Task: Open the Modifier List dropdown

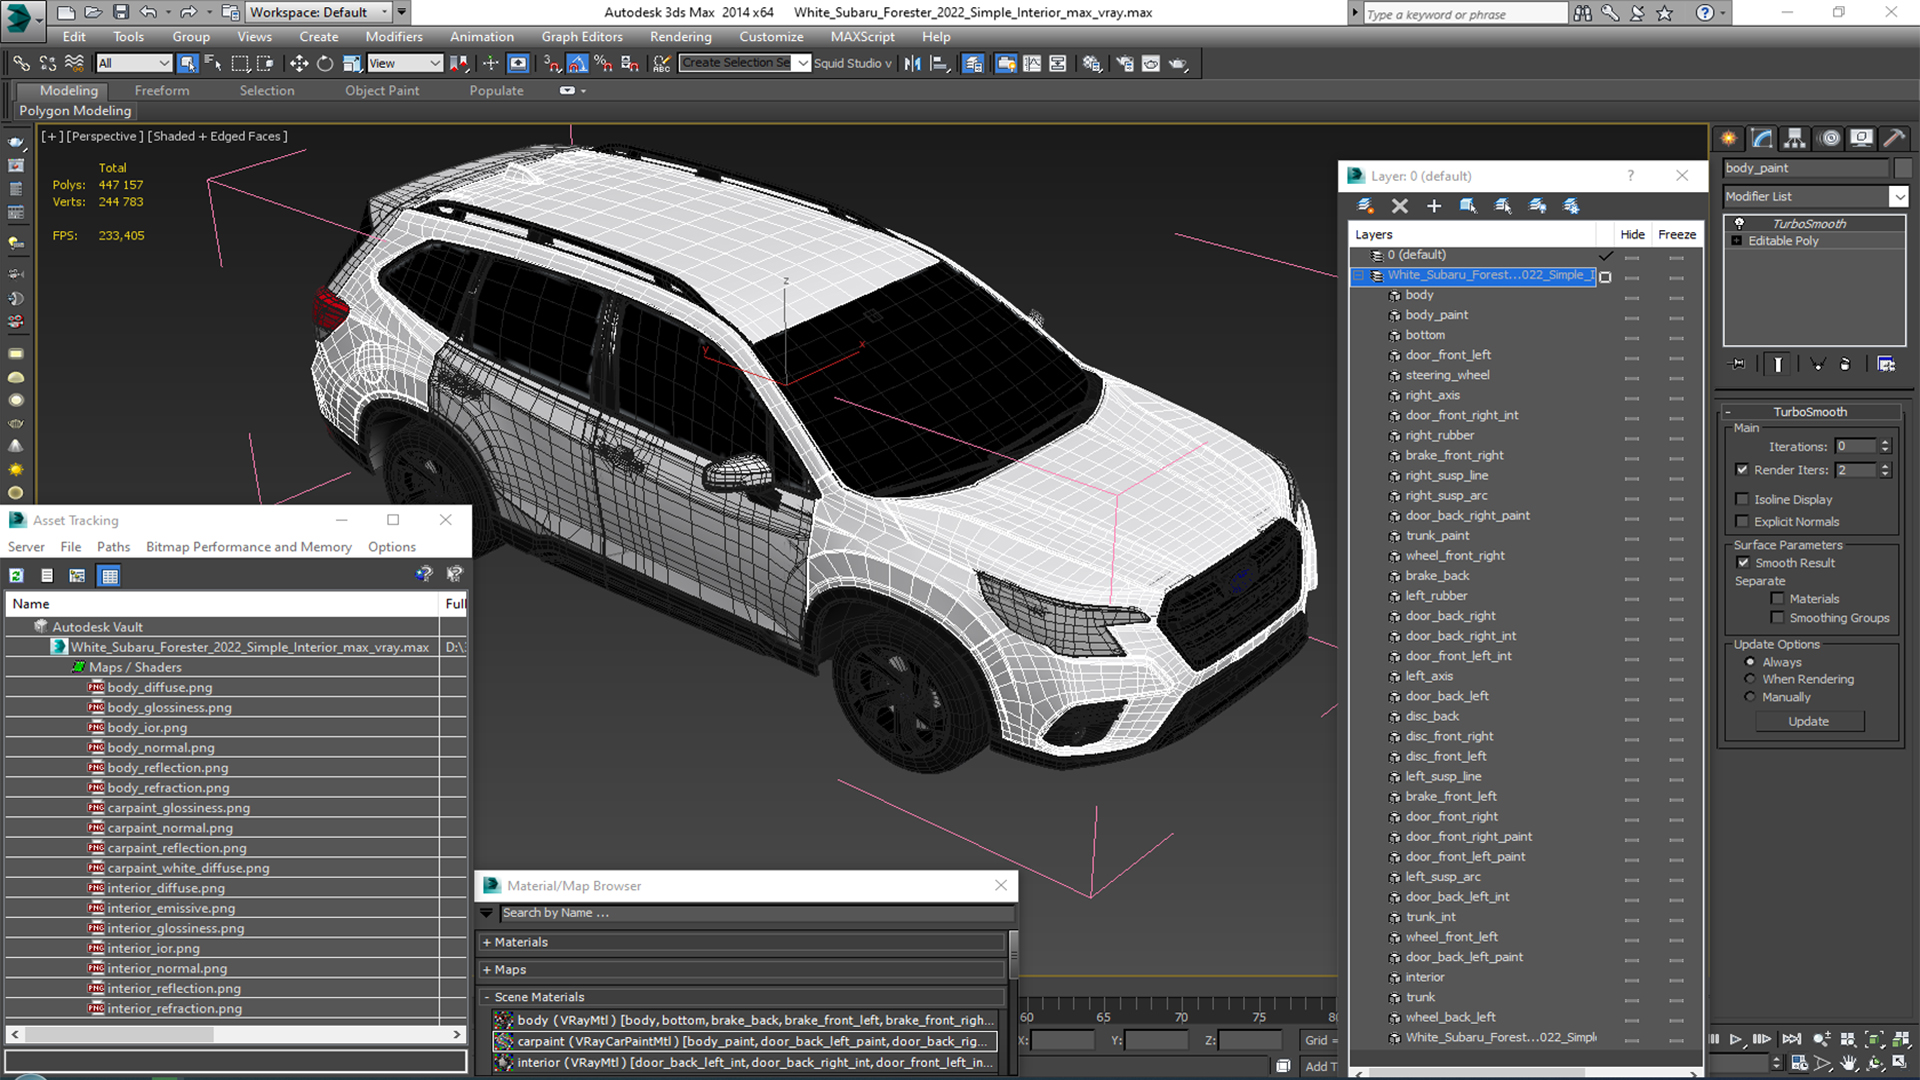Action: (1898, 196)
